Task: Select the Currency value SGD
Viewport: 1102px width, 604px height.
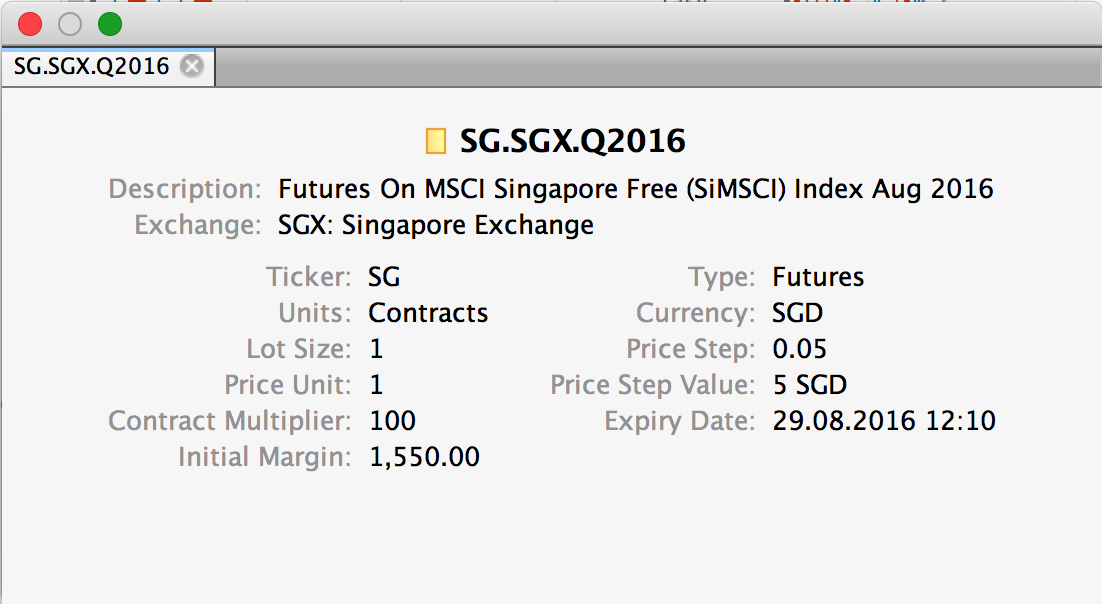Action: (x=797, y=313)
